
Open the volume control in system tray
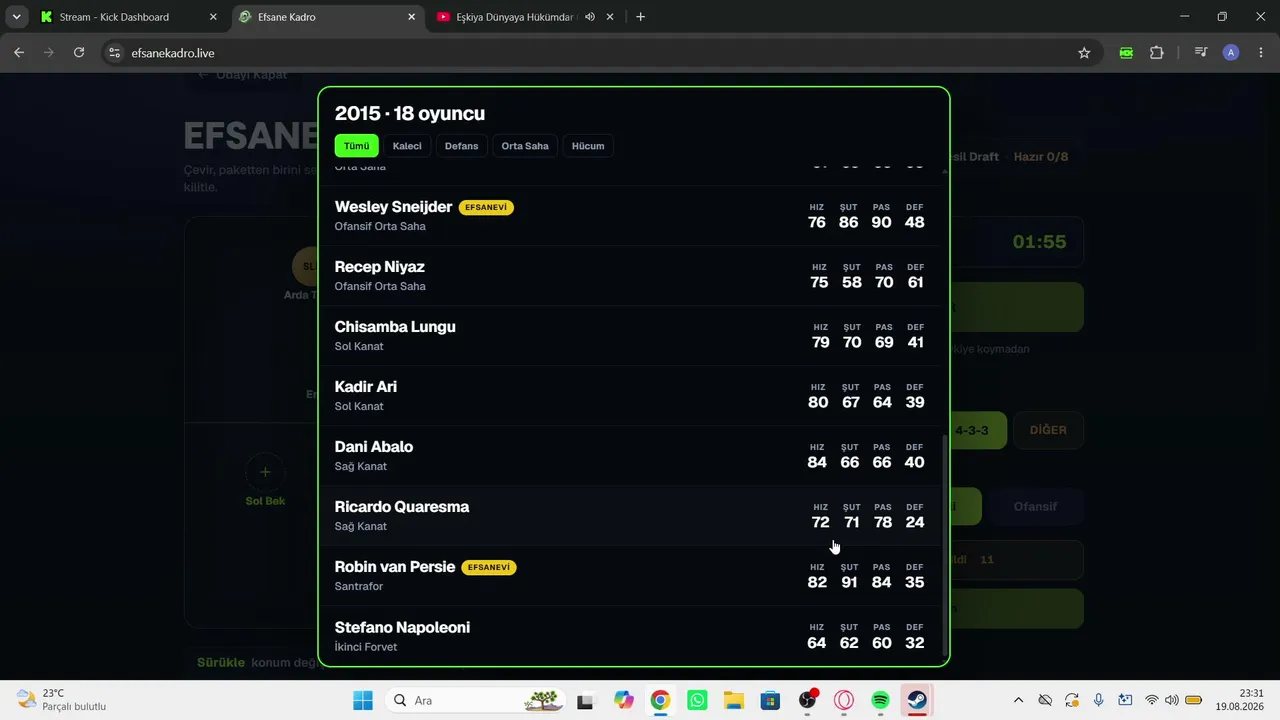click(x=1171, y=700)
